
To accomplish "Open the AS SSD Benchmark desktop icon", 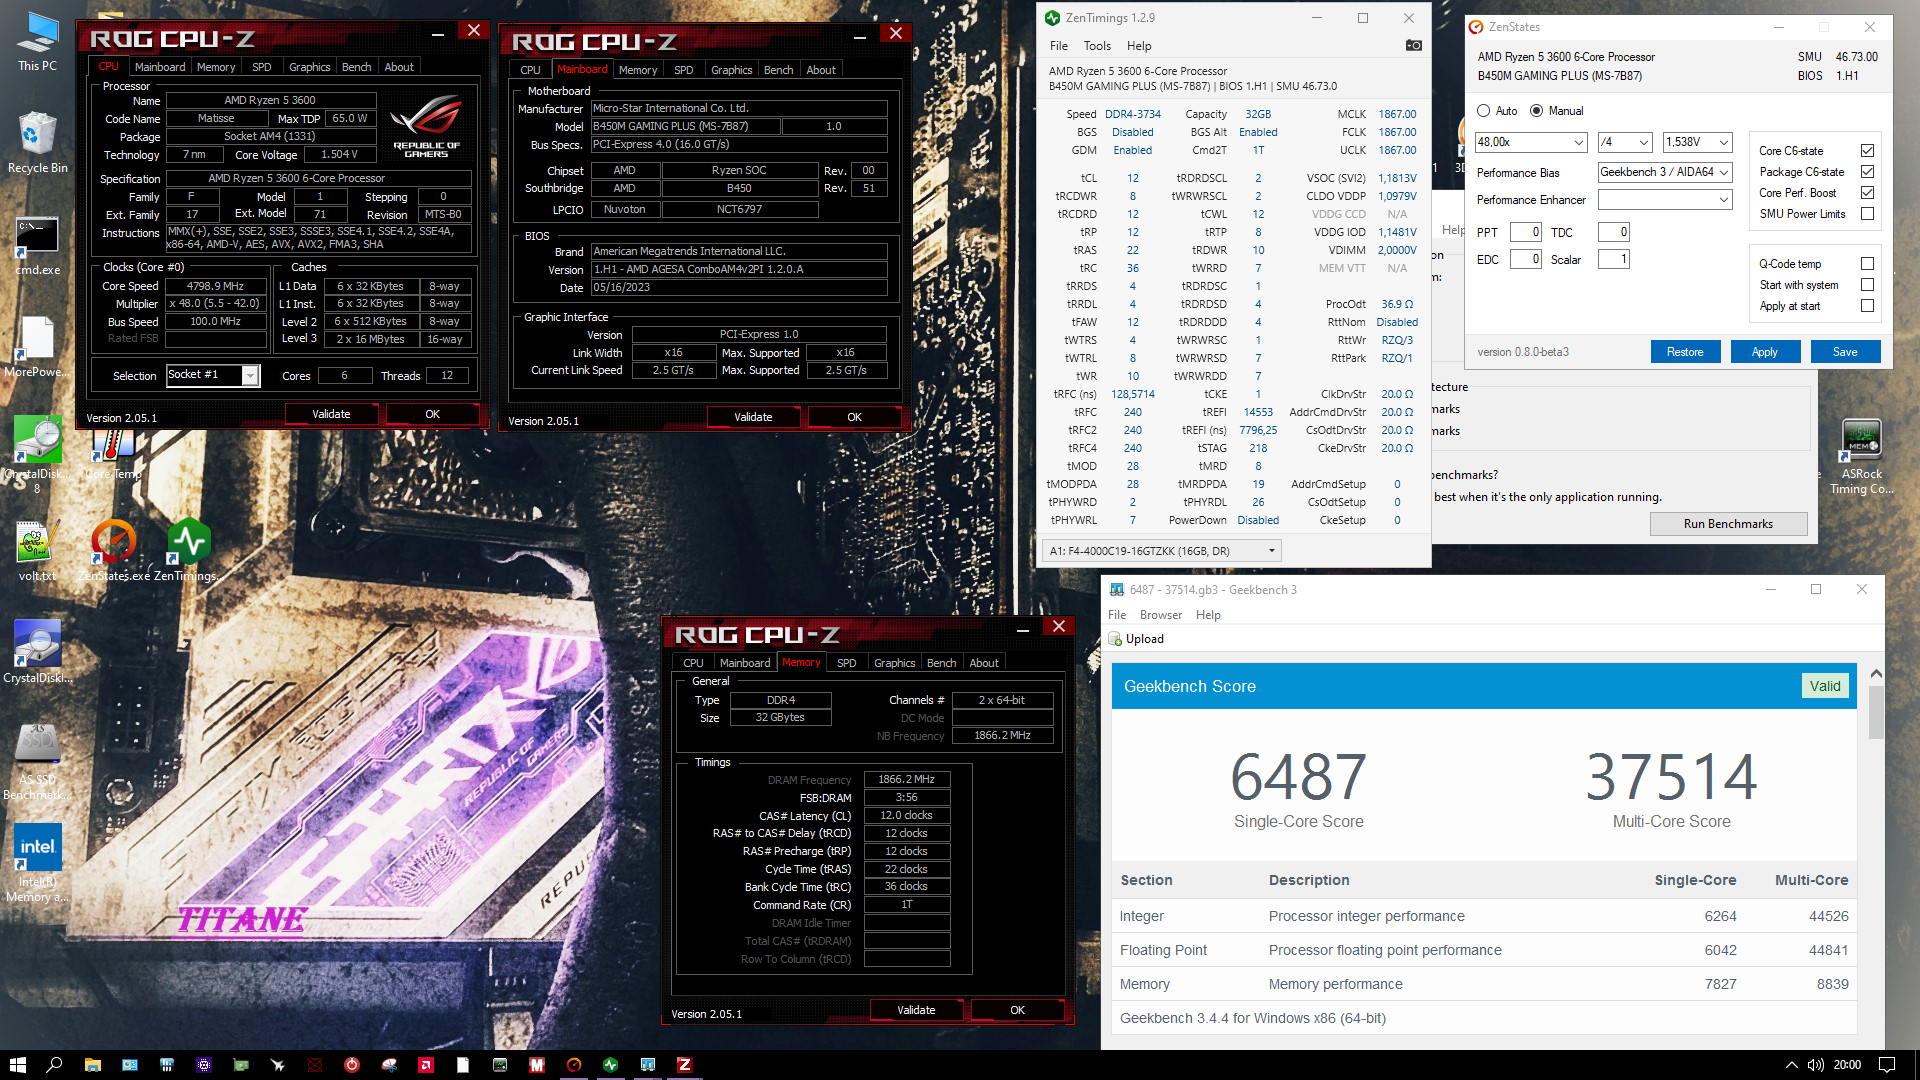I will [37, 762].
